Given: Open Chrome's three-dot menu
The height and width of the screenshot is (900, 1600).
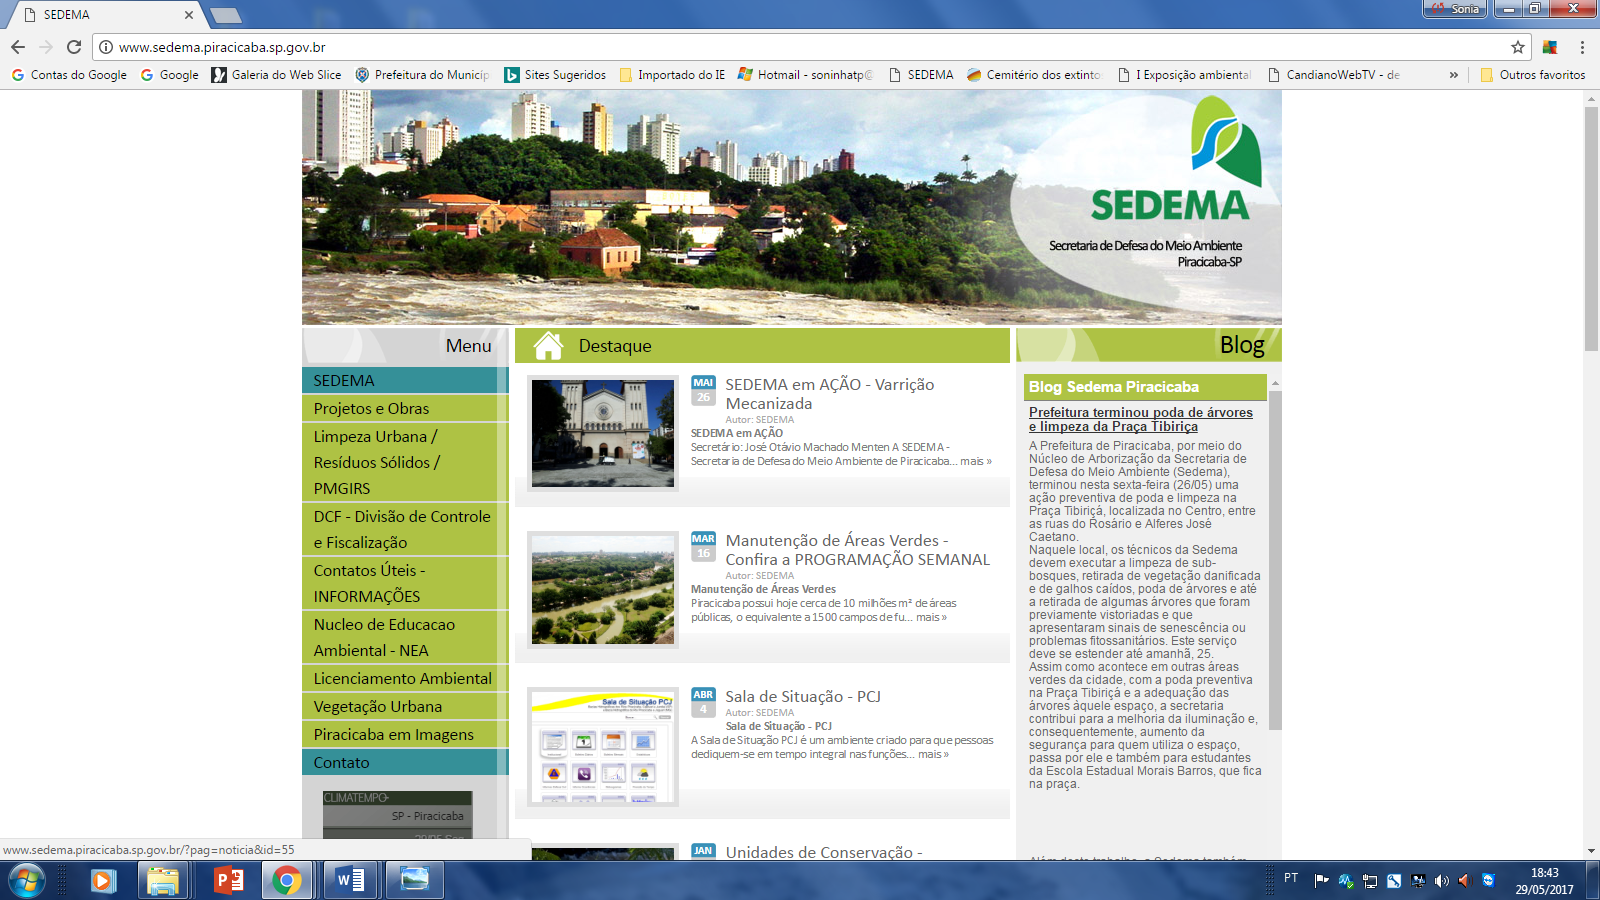Looking at the screenshot, I should [1582, 47].
